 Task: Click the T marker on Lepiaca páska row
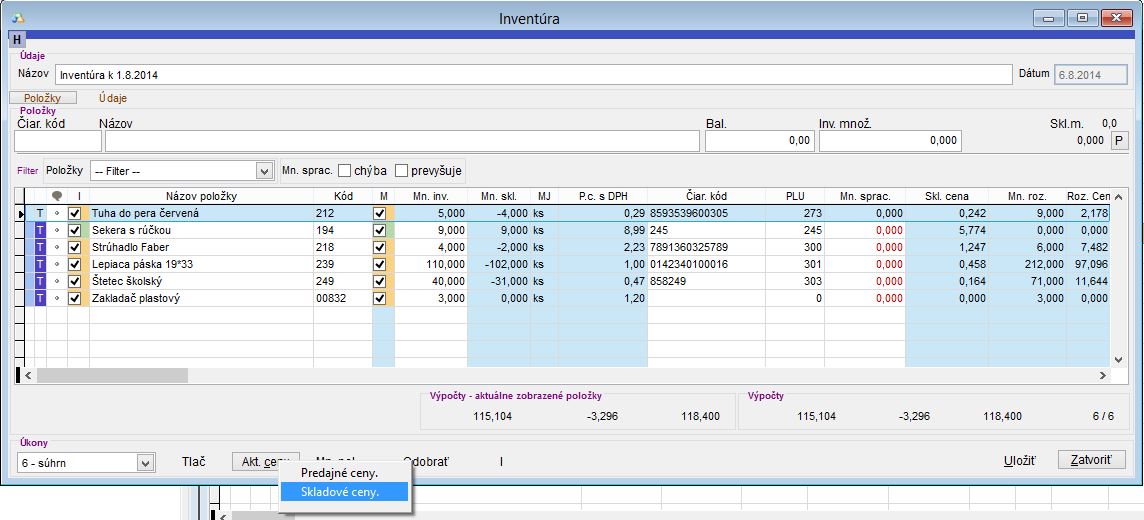pyautogui.click(x=40, y=264)
